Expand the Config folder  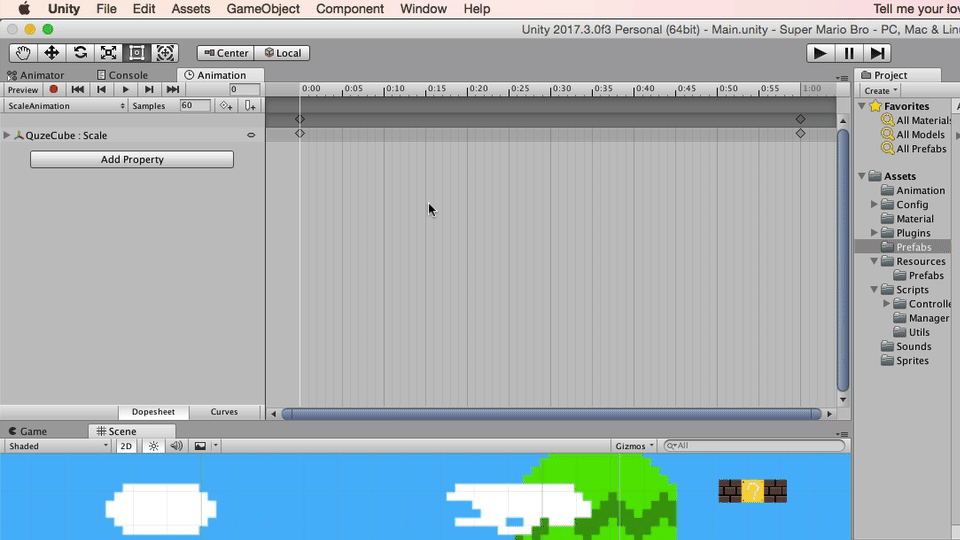(874, 204)
